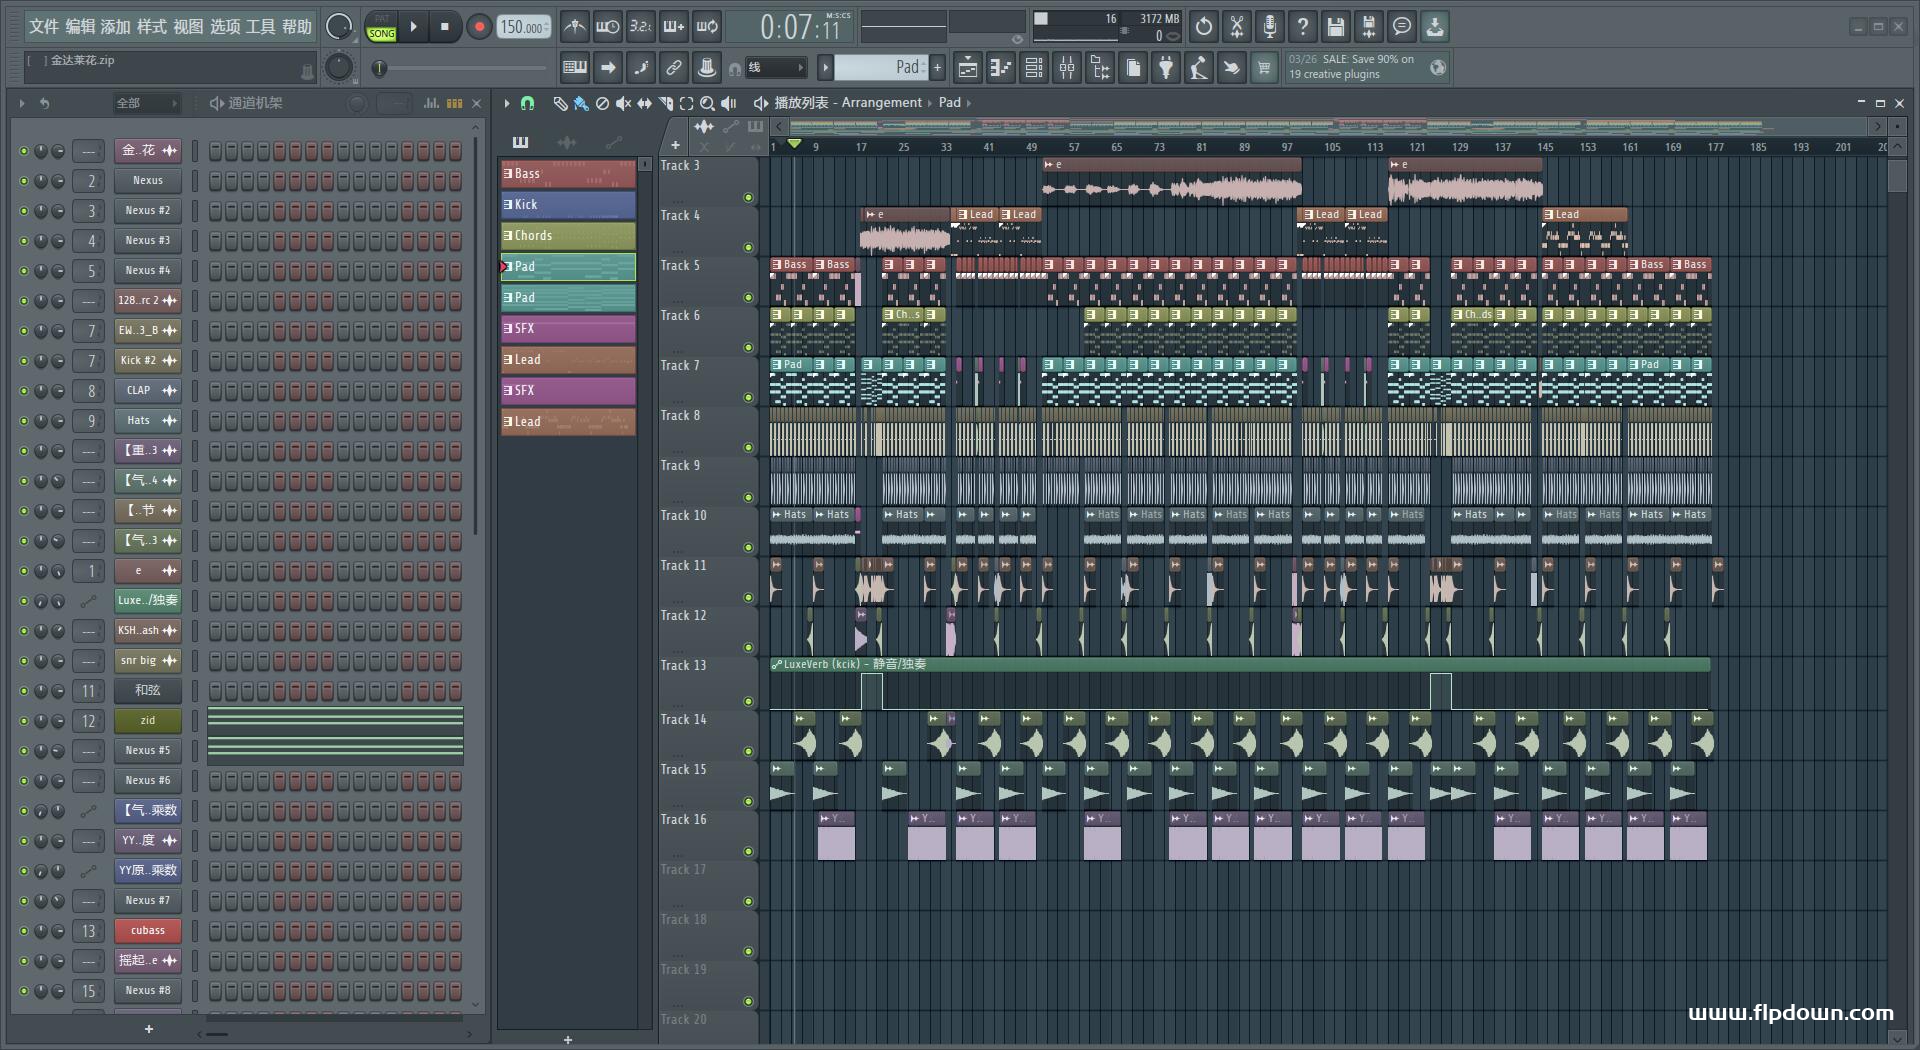Switch between PAT and SONG mode
Image resolution: width=1920 pixels, height=1050 pixels.
[x=382, y=27]
